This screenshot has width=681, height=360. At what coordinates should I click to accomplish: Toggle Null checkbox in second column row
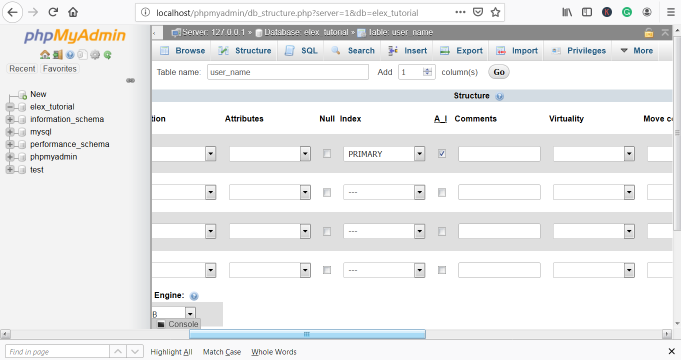tap(327, 192)
